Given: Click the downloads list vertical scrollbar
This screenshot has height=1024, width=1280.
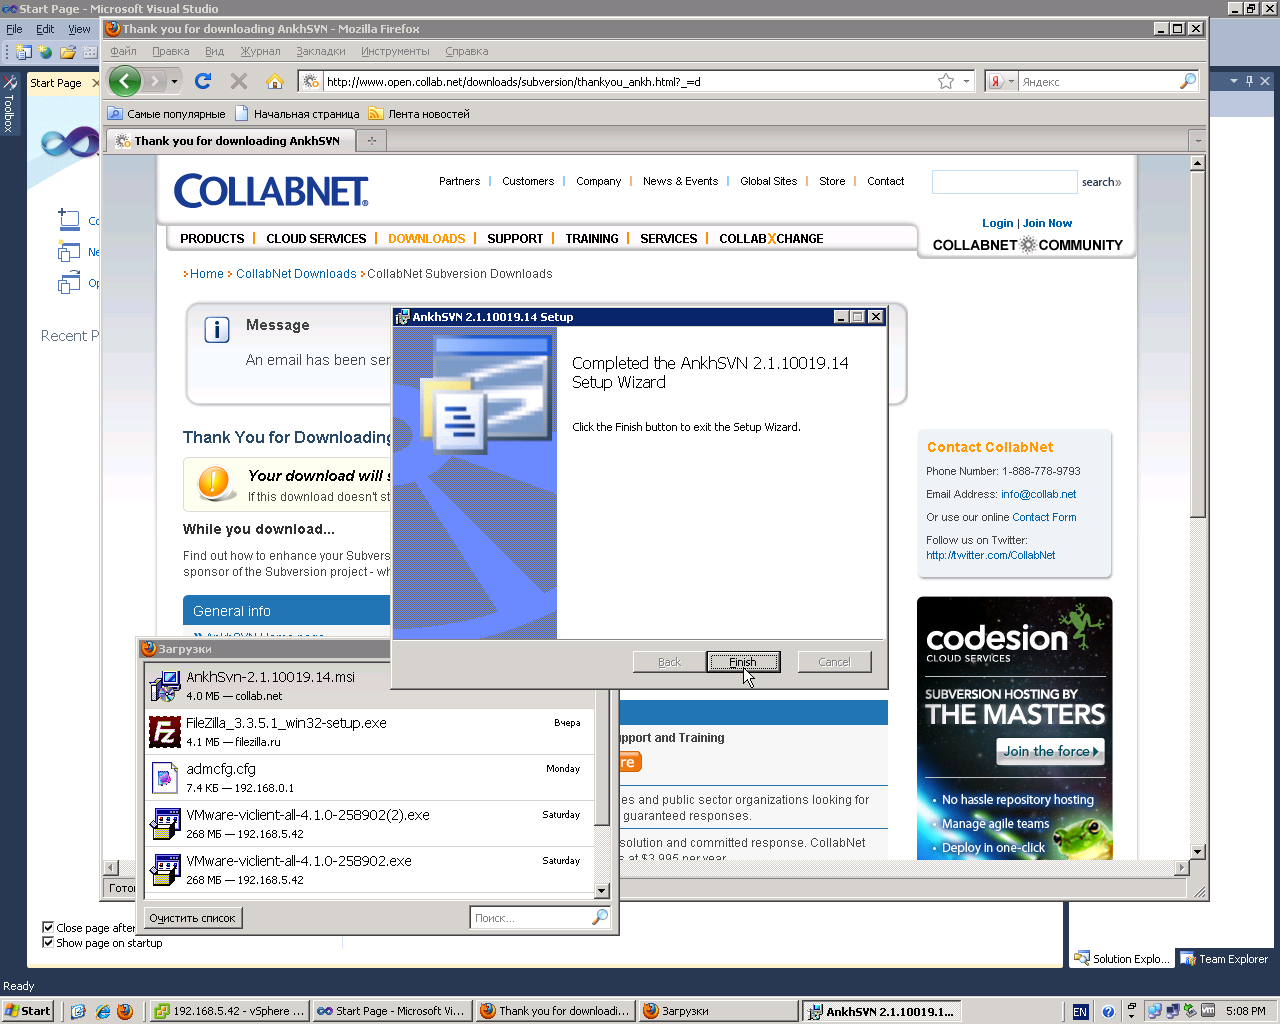Looking at the screenshot, I should (x=602, y=779).
